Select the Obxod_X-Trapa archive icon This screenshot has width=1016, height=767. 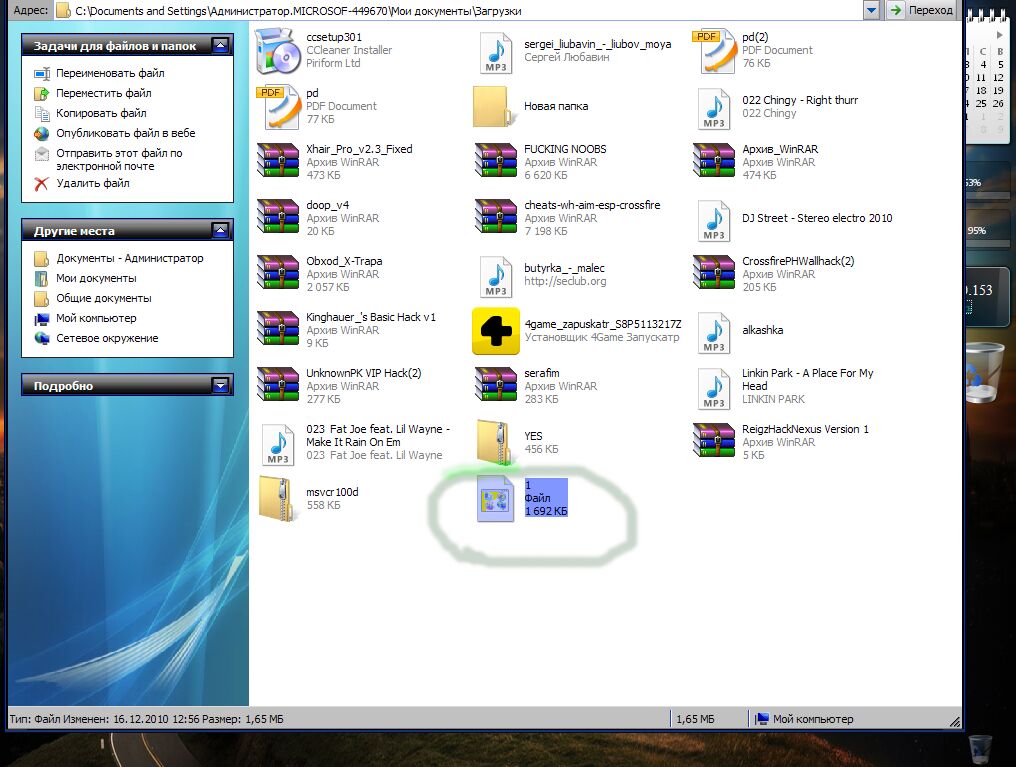pyautogui.click(x=278, y=272)
